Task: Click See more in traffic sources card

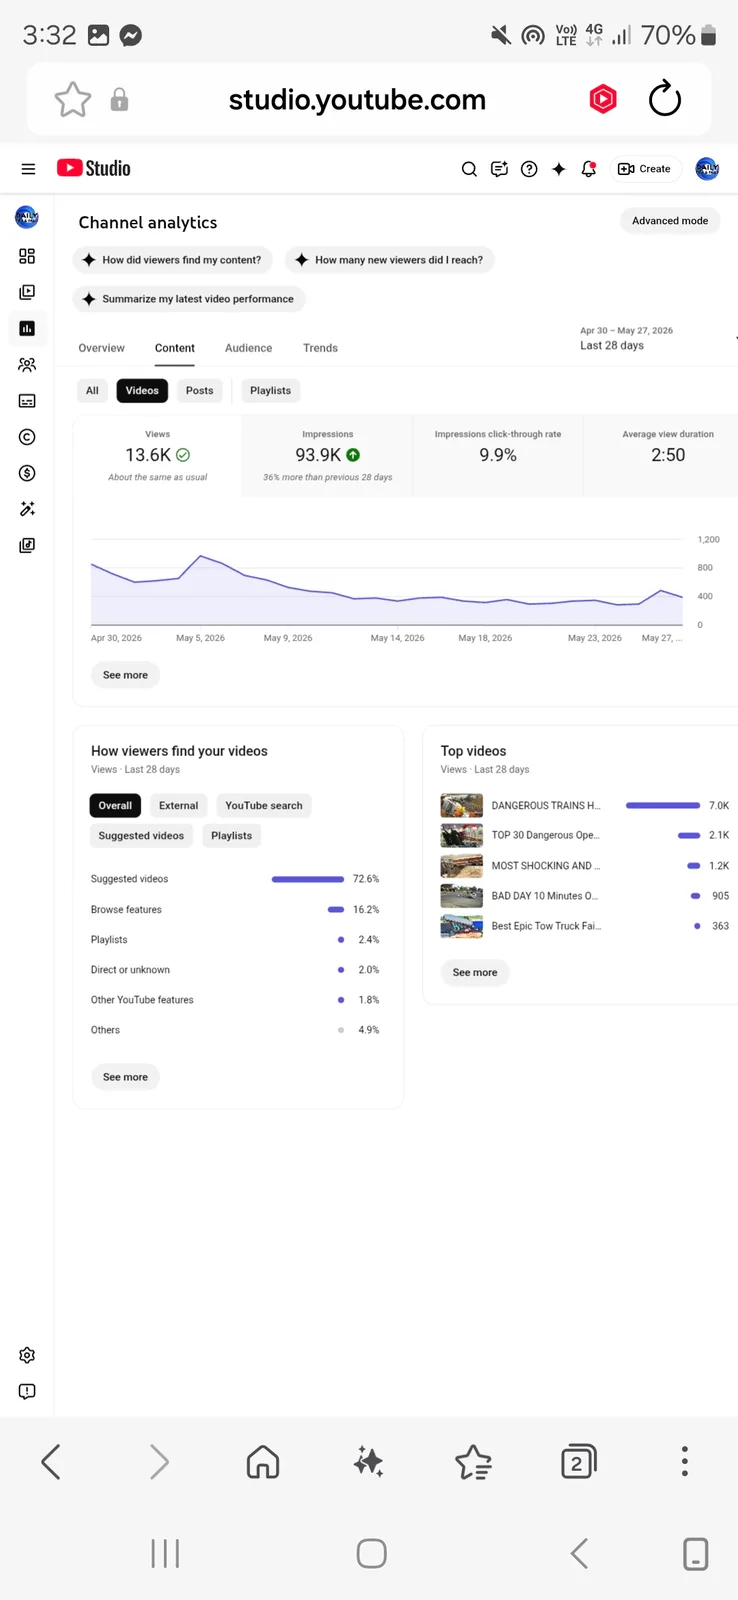Action: point(125,1077)
